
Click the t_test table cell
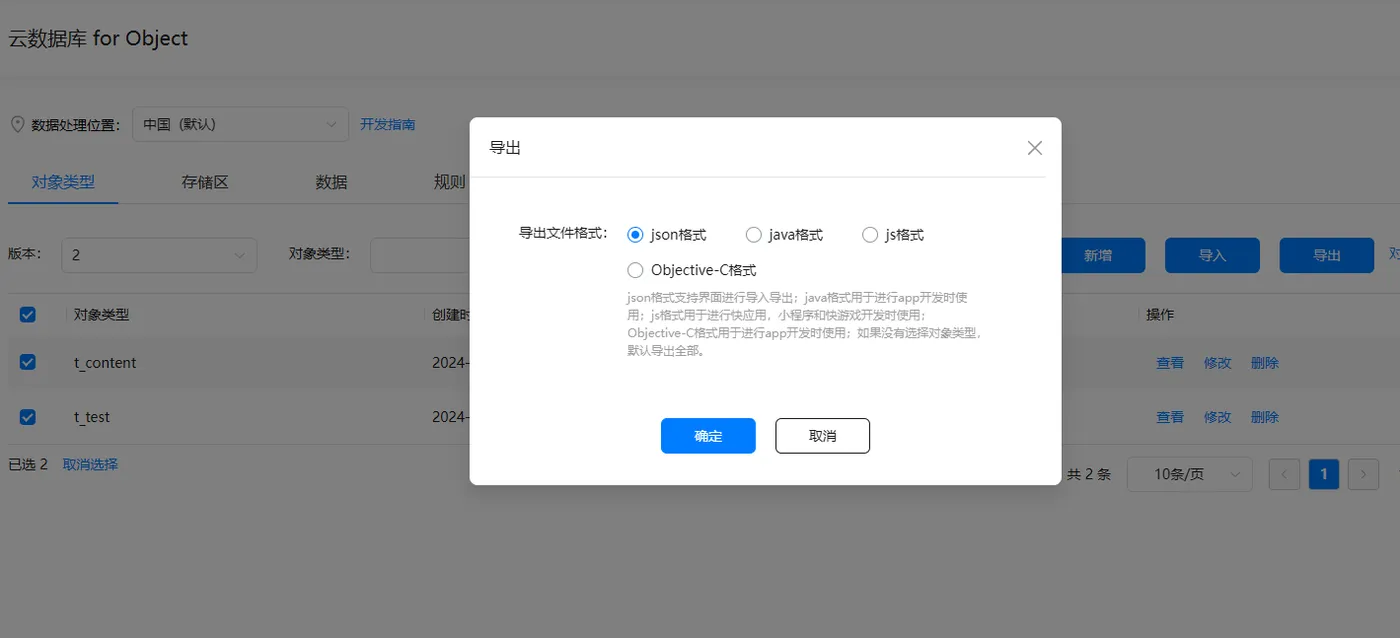[x=92, y=417]
